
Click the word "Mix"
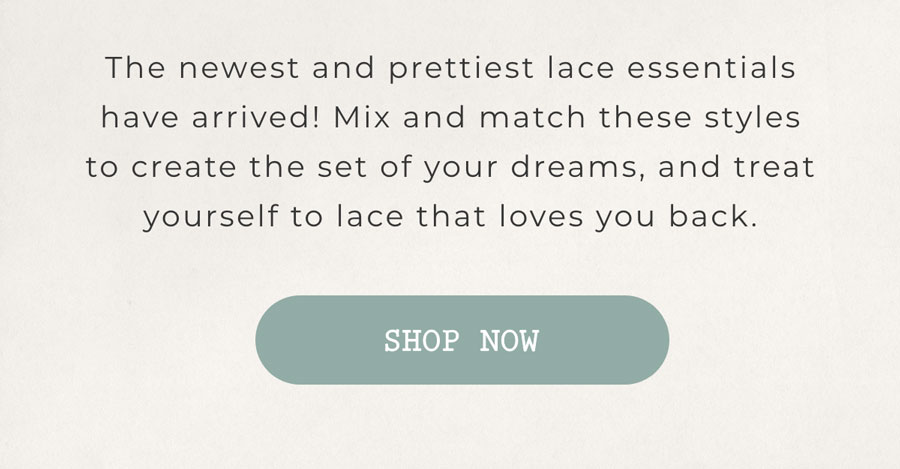click(x=362, y=118)
